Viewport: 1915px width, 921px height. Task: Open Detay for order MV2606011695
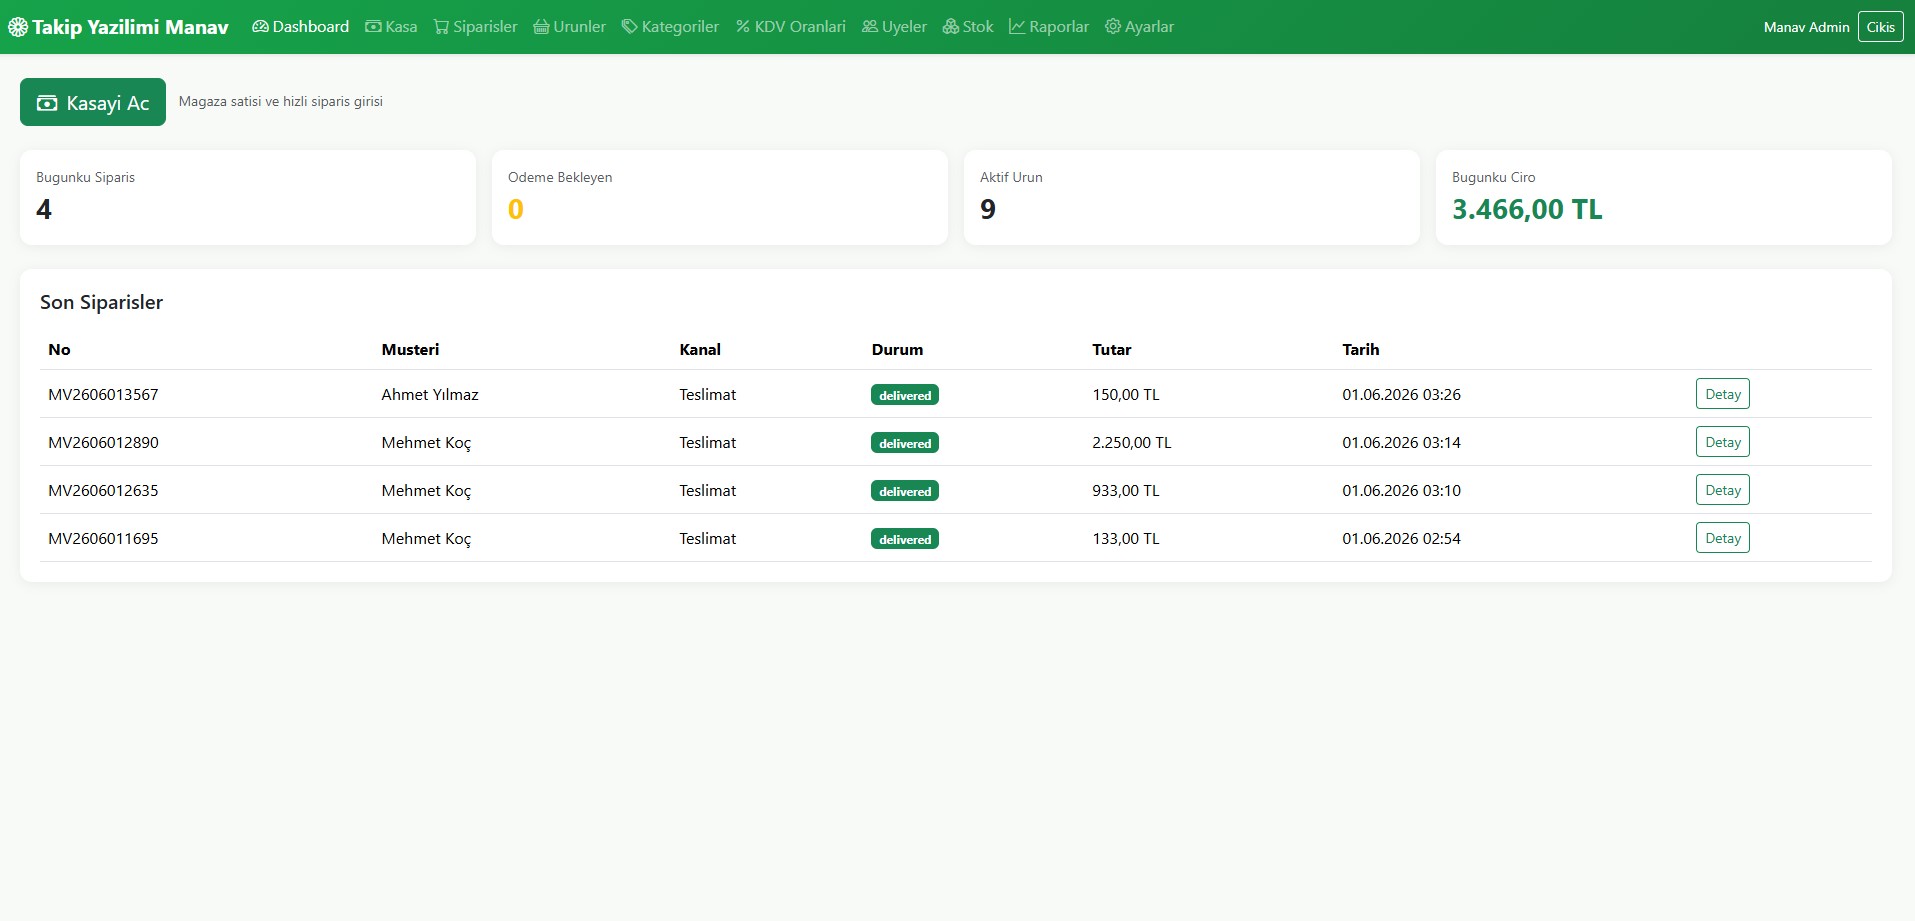[1722, 538]
